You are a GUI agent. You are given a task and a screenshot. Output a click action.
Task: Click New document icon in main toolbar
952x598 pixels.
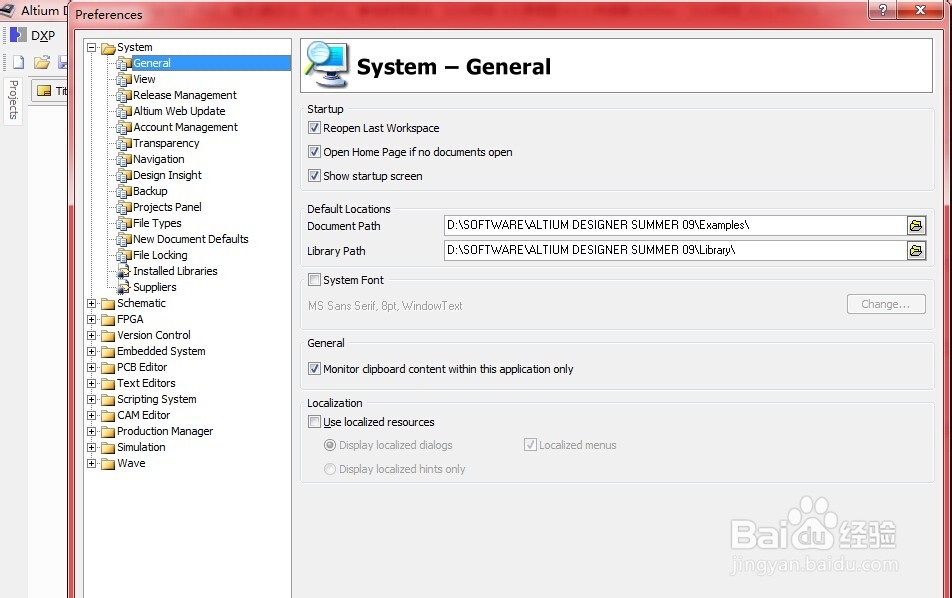(19, 62)
